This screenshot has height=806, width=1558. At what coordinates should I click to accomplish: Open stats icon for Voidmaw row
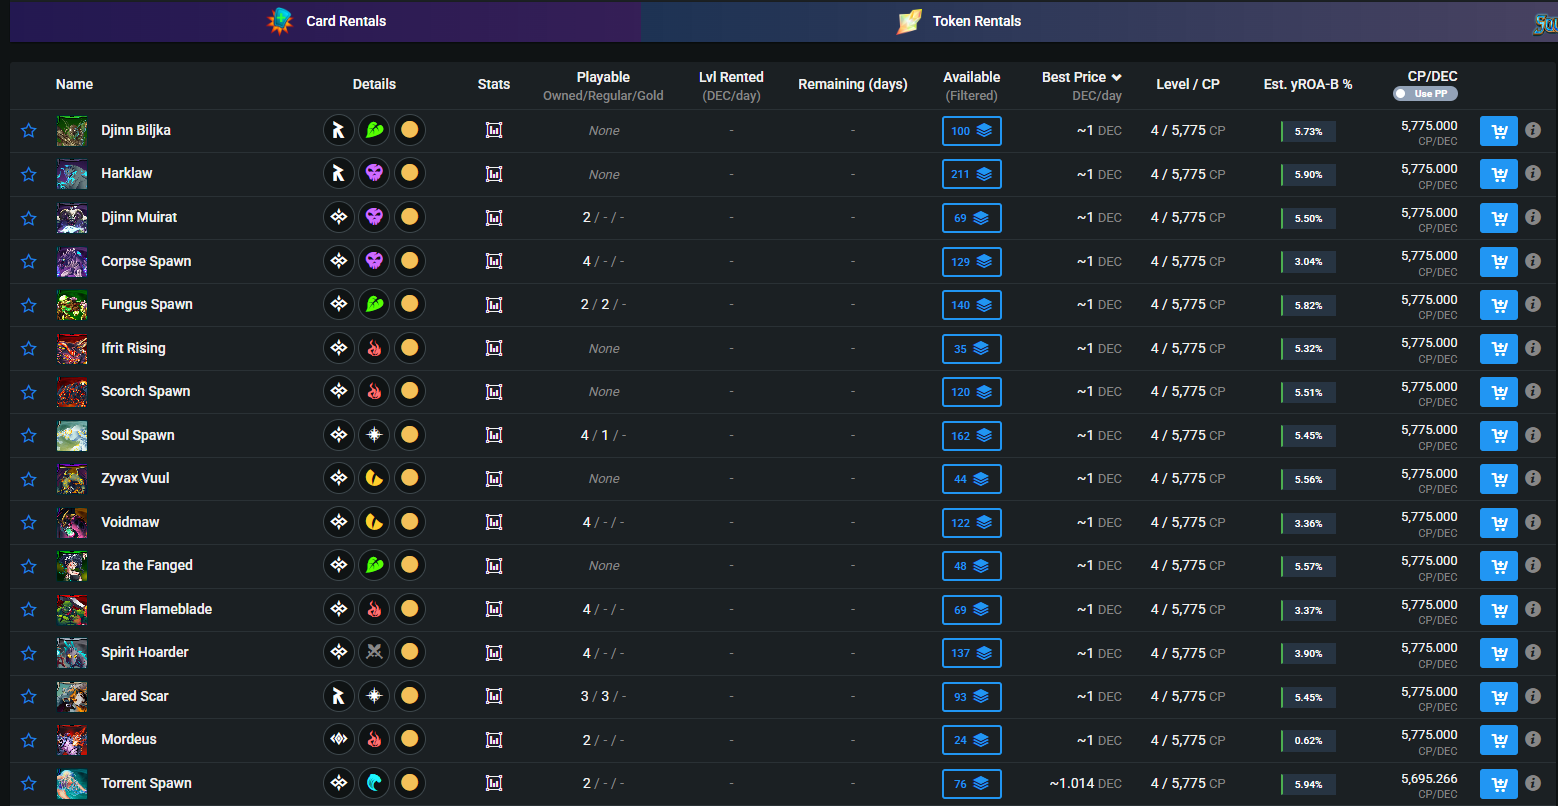click(493, 522)
